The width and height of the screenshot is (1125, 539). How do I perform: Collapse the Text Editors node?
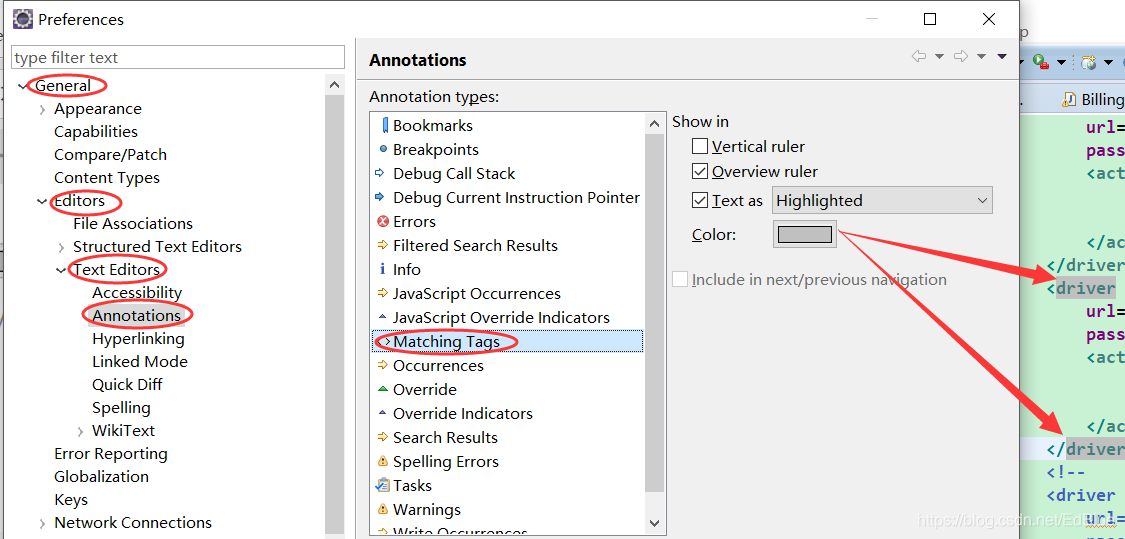(x=62, y=270)
